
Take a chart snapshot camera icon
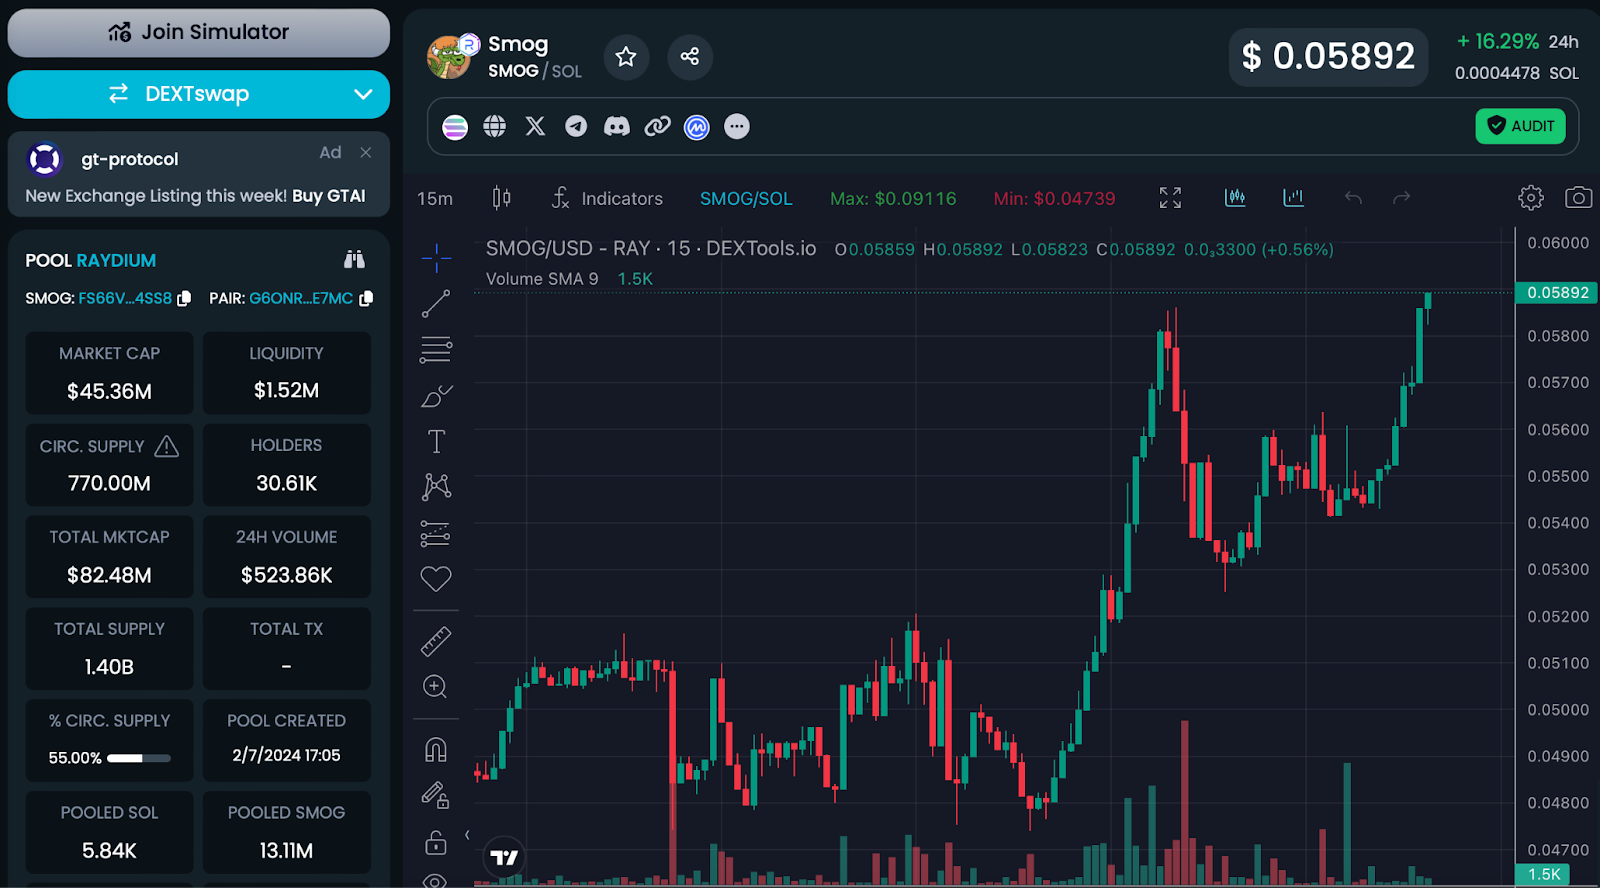(1578, 198)
